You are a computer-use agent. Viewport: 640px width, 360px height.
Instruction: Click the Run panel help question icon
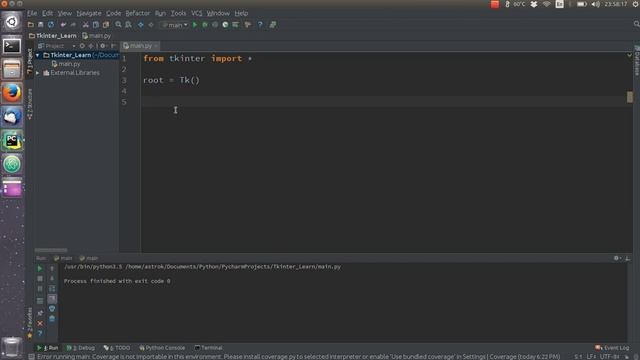40,333
